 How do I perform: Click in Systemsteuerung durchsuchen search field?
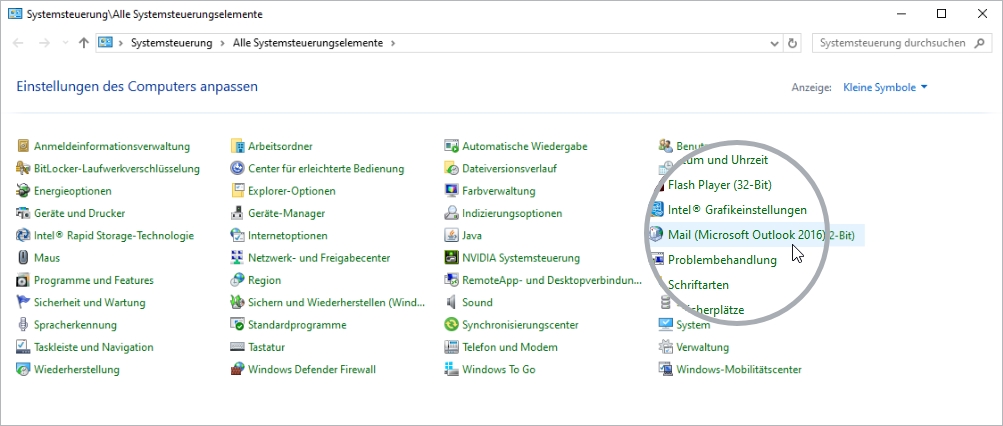click(892, 43)
